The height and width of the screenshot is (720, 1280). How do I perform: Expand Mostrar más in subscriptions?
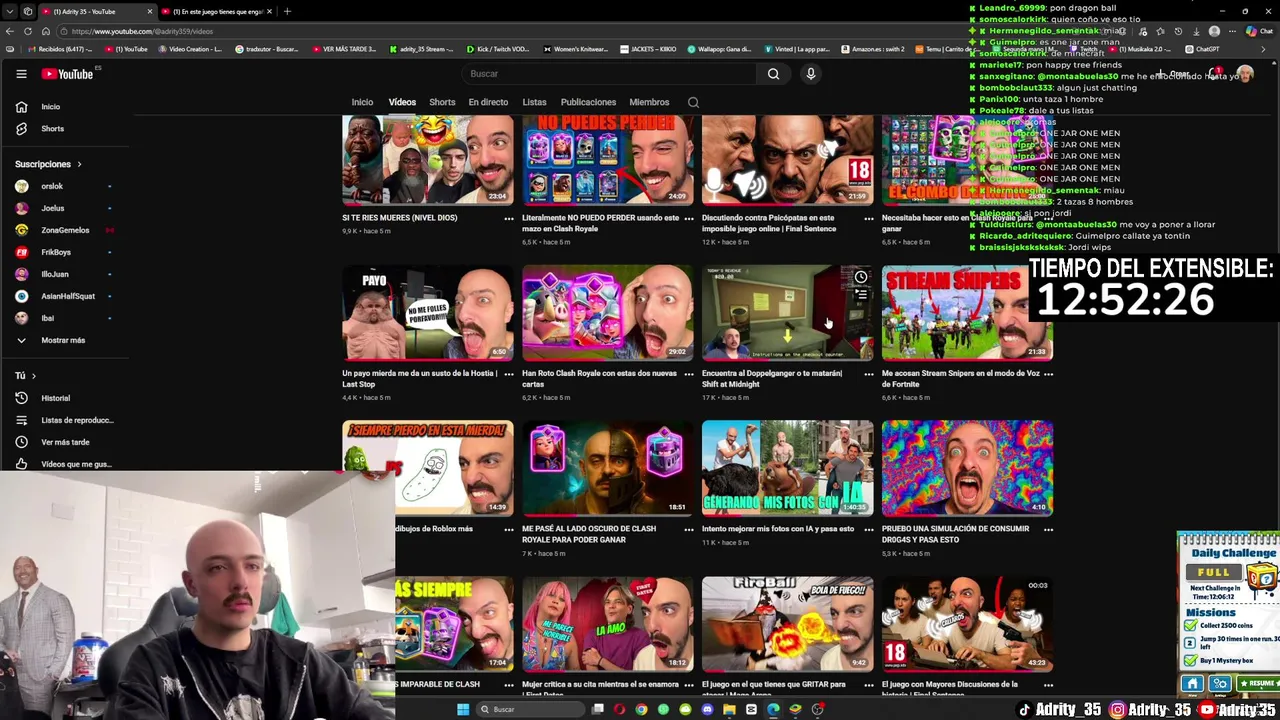(63, 340)
